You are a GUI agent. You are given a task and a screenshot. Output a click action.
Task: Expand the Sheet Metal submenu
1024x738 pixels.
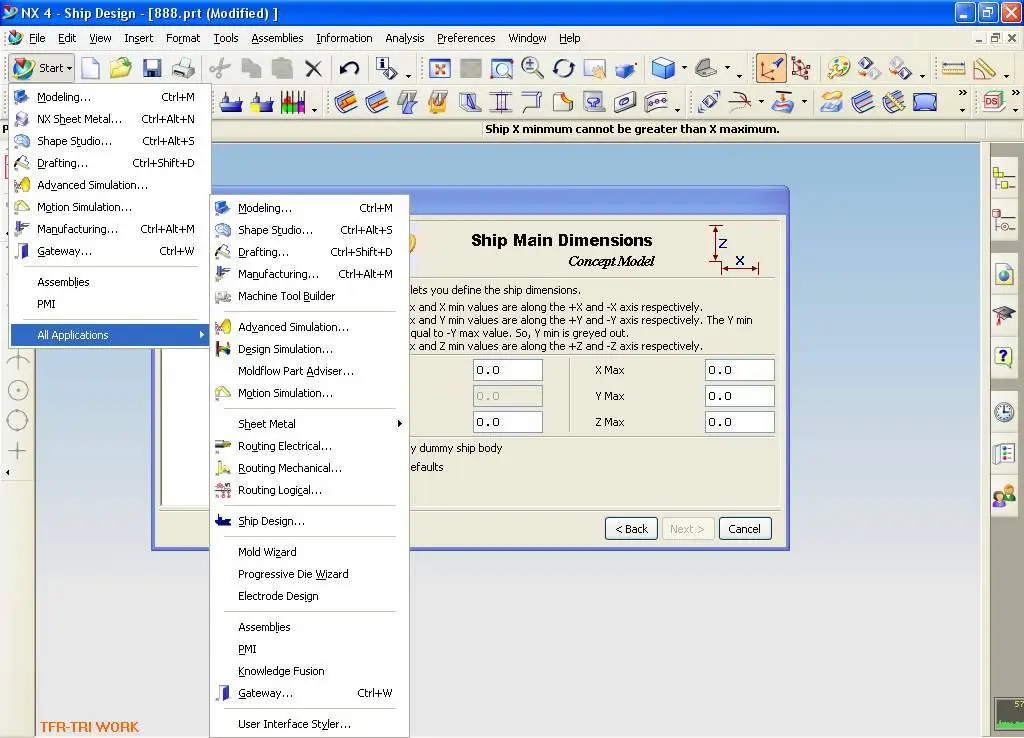310,424
